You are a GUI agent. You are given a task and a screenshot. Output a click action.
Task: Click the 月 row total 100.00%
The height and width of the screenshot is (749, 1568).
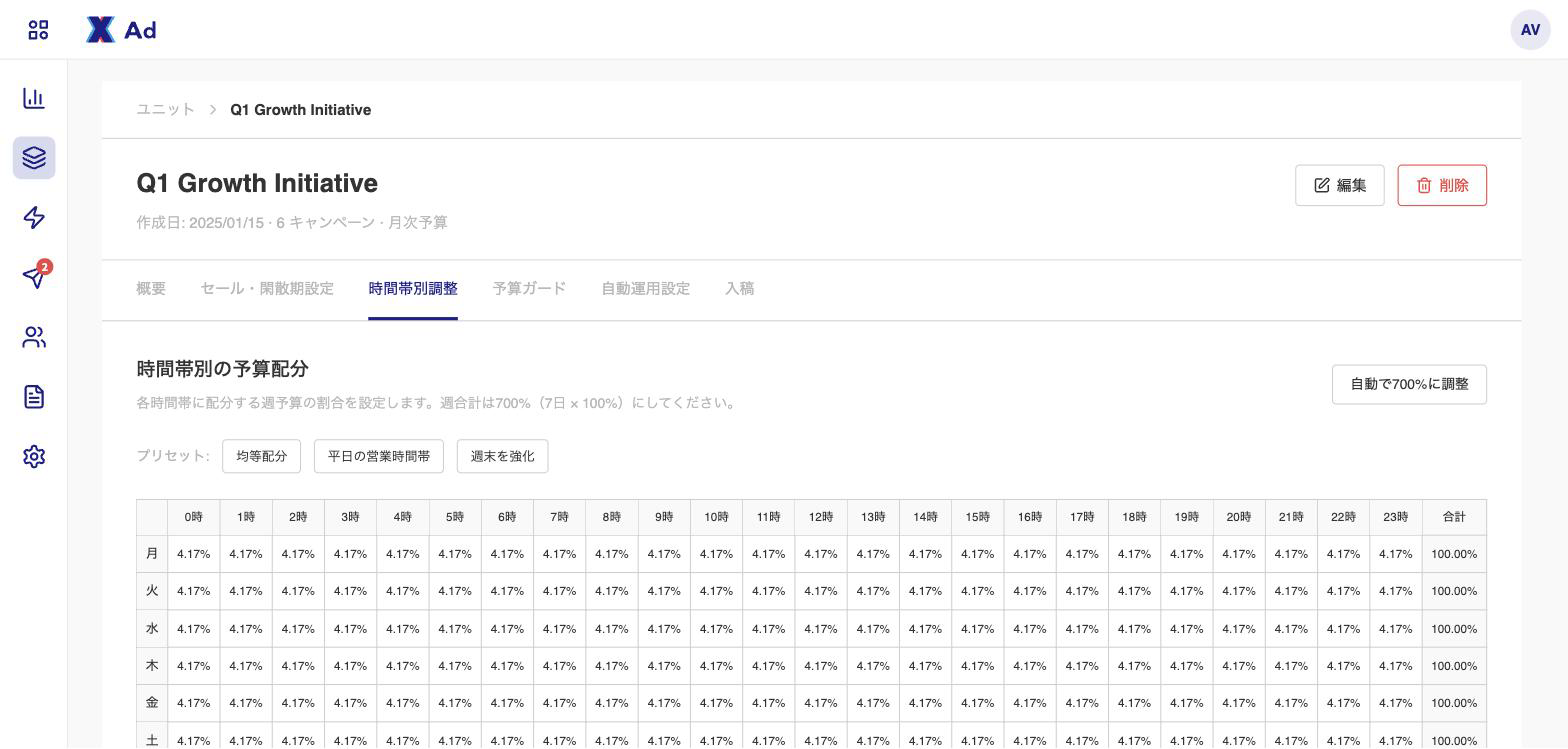point(1454,554)
